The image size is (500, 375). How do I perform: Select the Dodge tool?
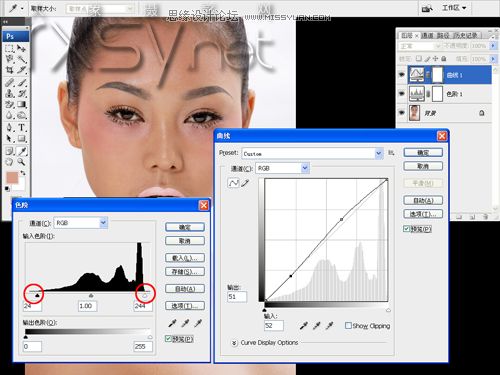coord(22,115)
